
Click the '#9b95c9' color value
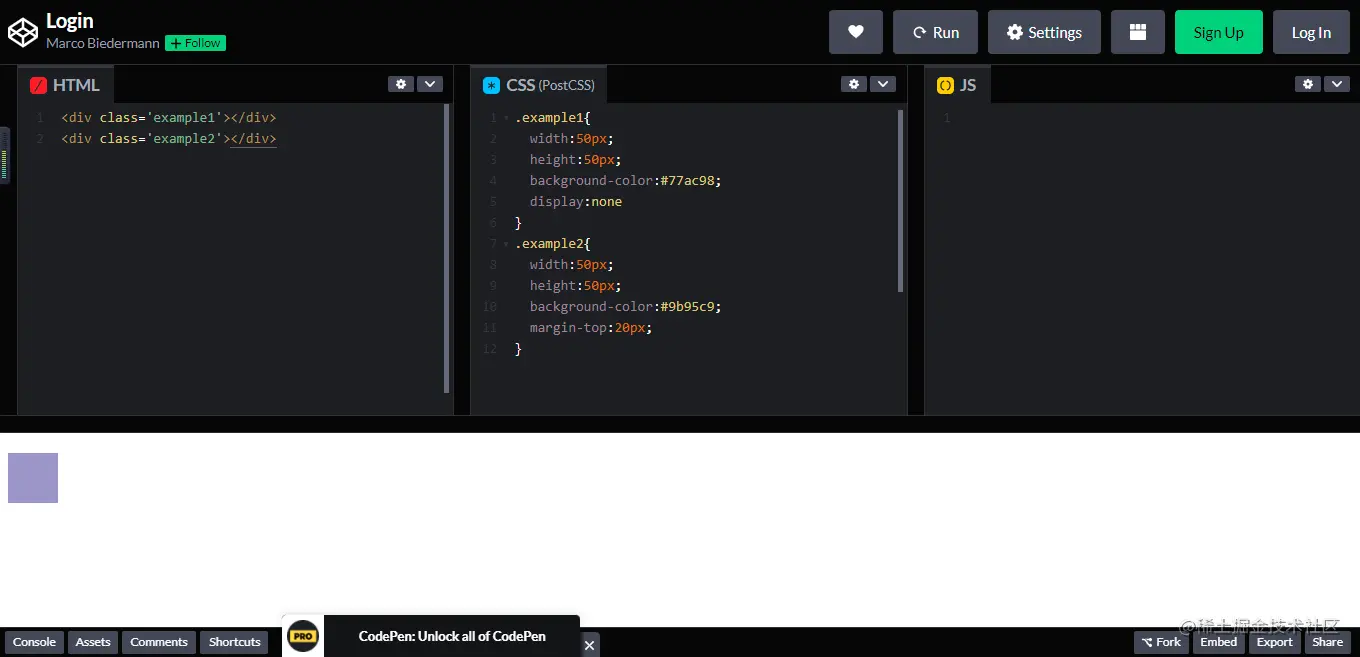[688, 307]
